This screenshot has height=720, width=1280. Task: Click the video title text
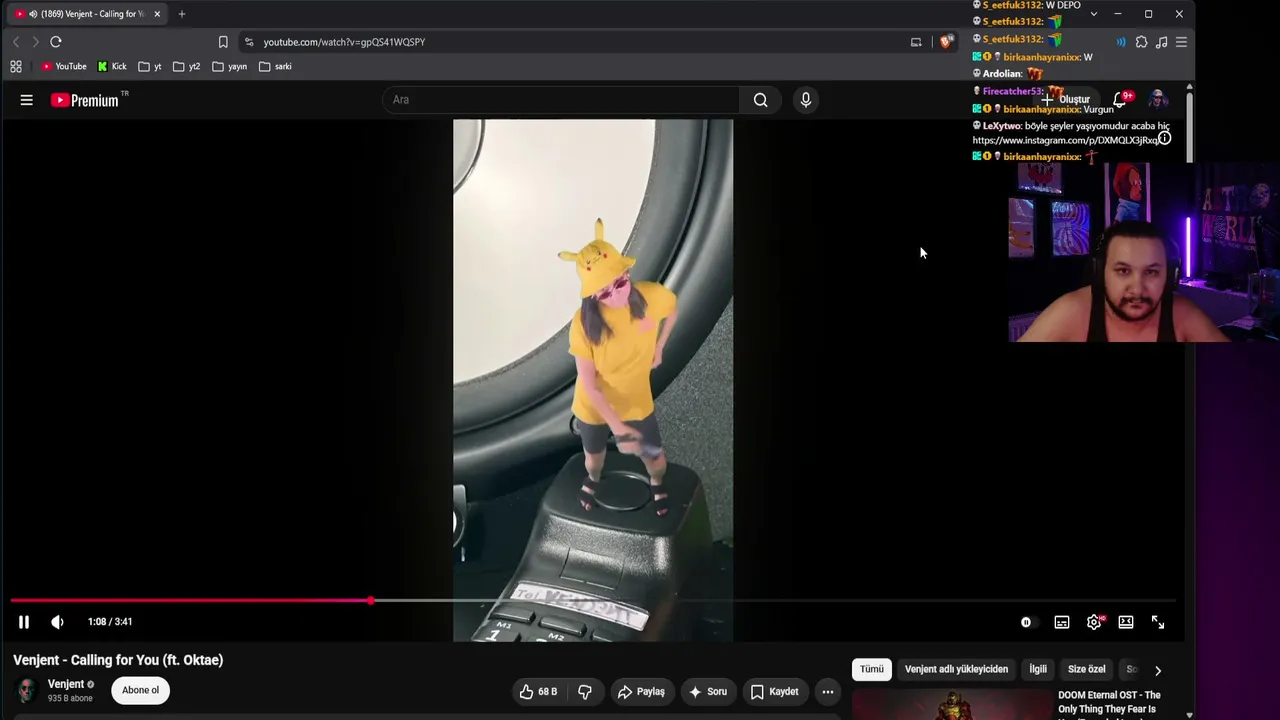pyautogui.click(x=118, y=660)
